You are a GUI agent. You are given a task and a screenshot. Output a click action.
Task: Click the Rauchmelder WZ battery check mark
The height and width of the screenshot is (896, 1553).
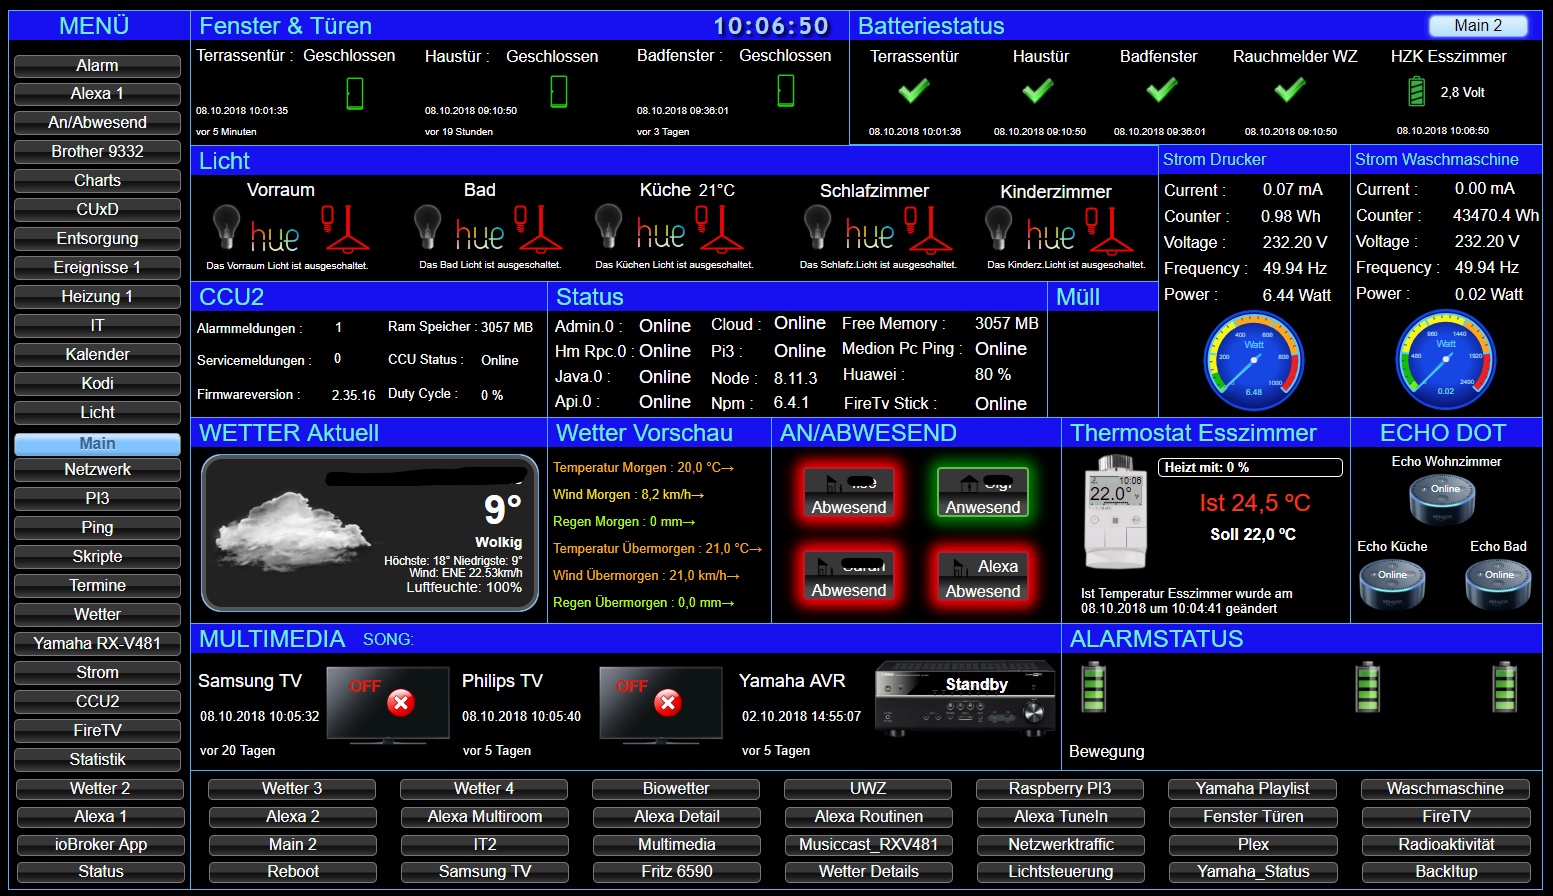1290,91
